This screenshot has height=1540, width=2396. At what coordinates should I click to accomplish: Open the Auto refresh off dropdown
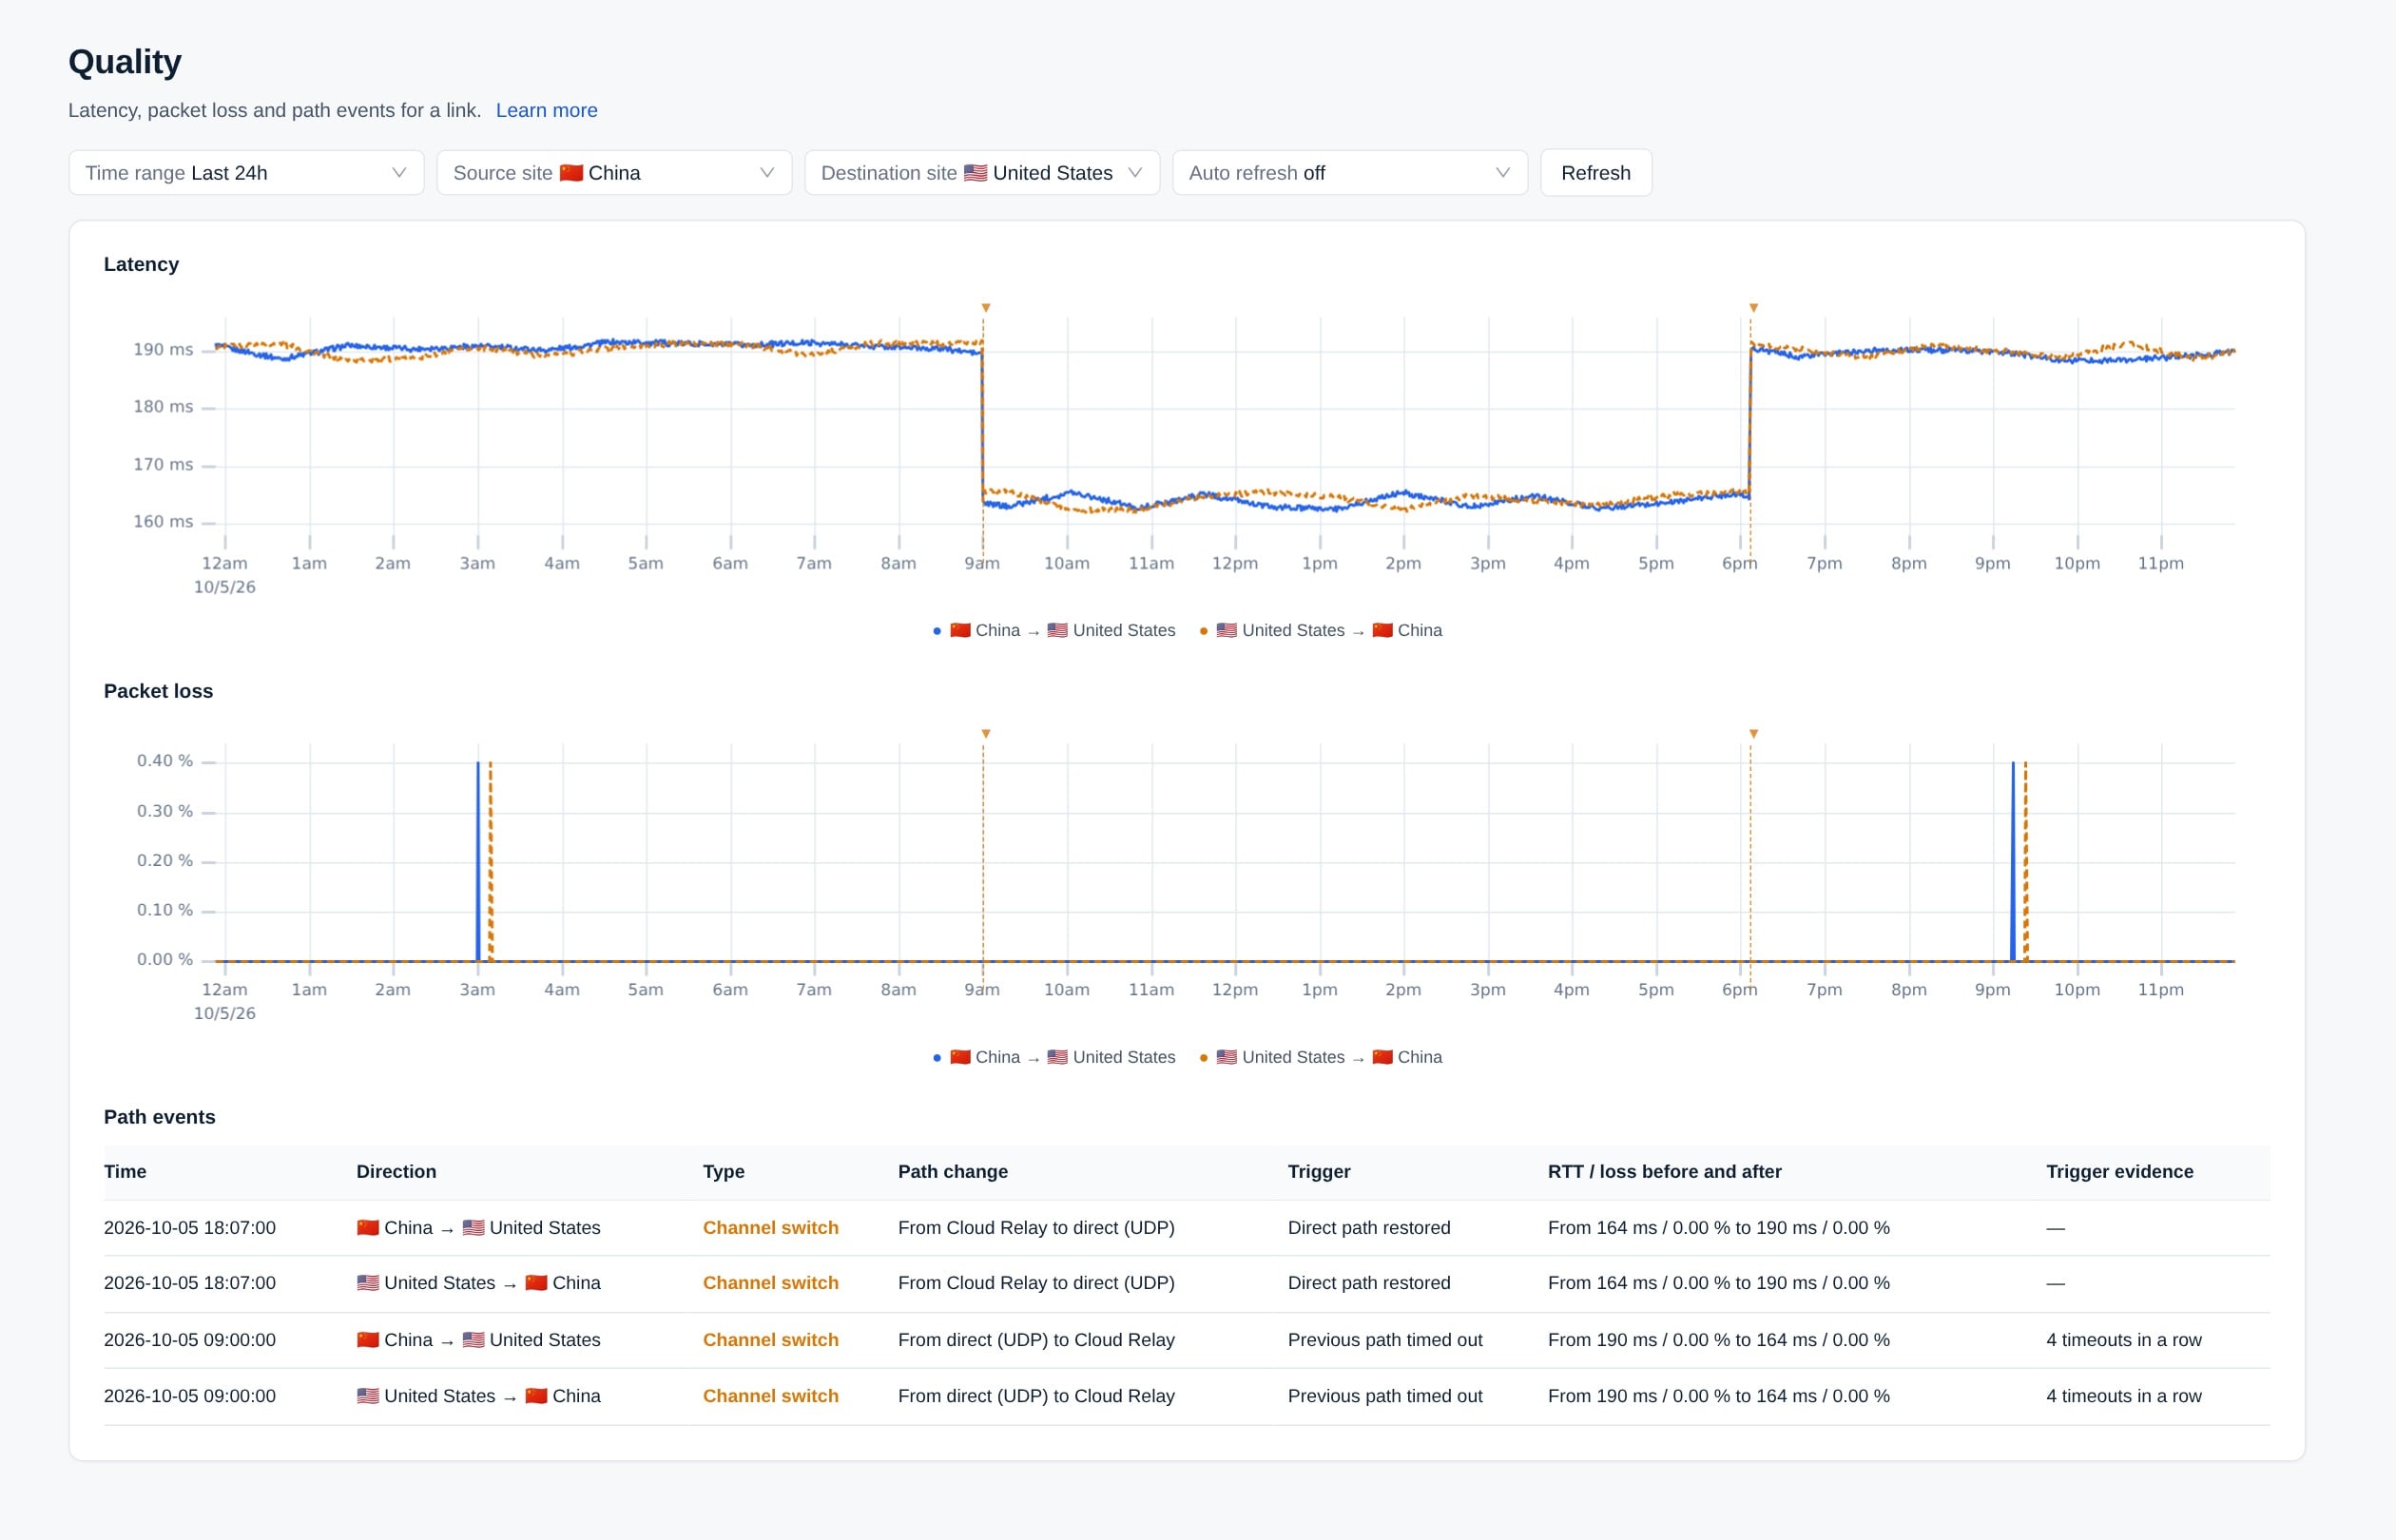tap(1350, 173)
